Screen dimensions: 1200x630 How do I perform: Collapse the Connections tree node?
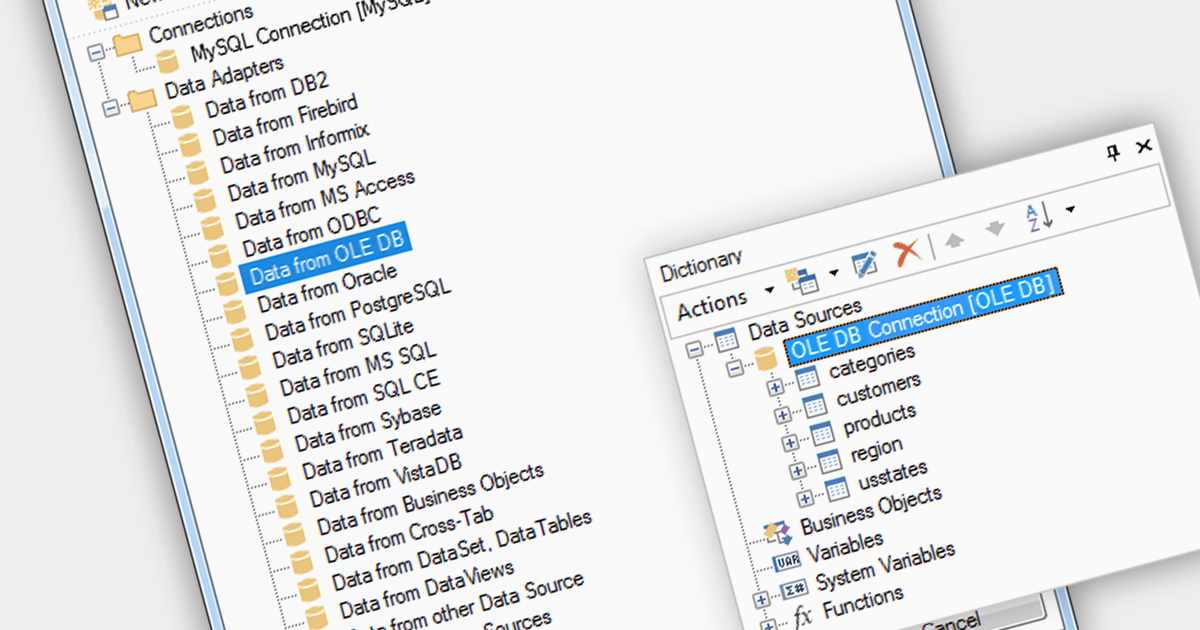pyautogui.click(x=97, y=52)
